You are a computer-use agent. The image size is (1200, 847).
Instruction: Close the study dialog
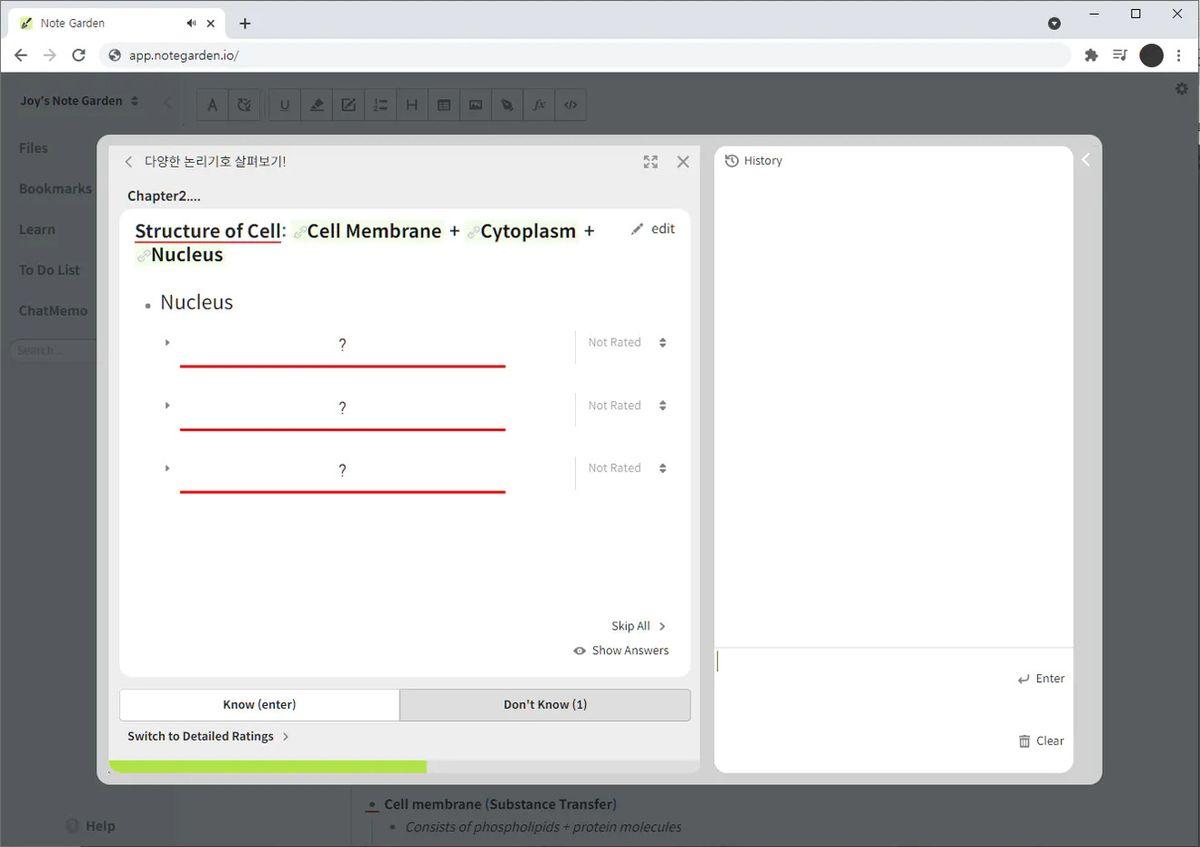(683, 162)
